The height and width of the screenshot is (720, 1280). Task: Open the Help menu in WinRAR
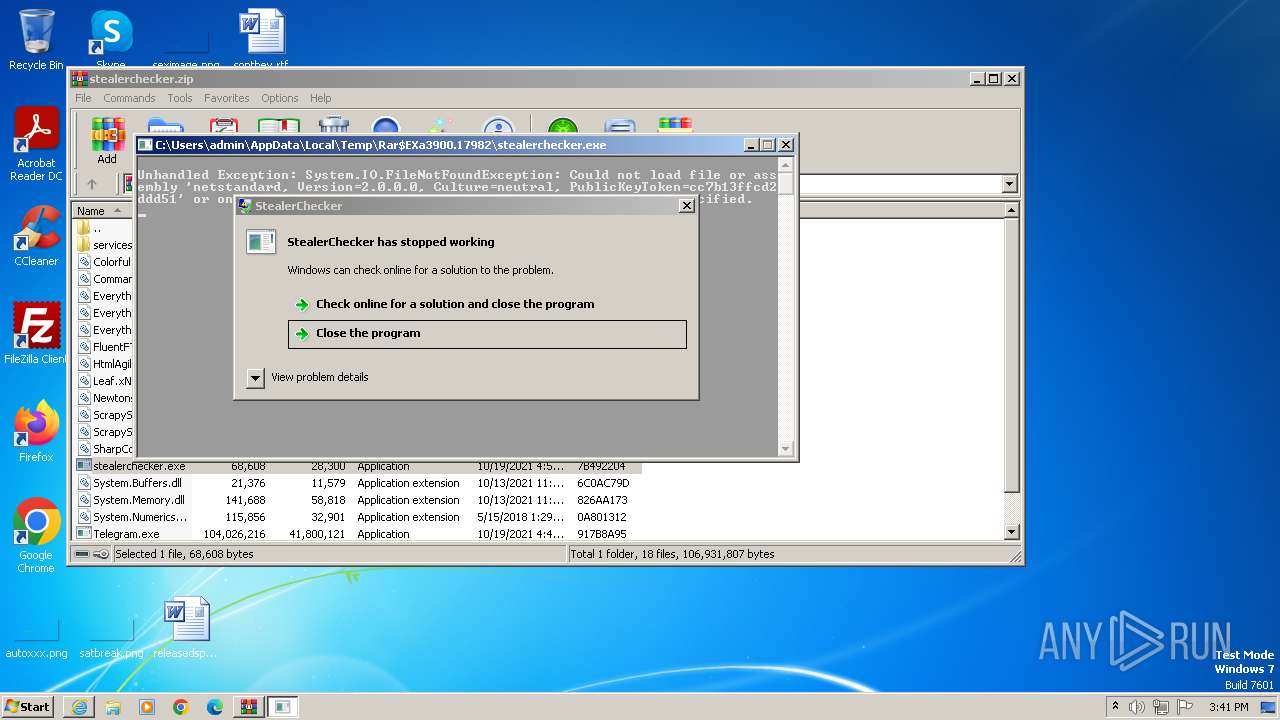pos(320,98)
